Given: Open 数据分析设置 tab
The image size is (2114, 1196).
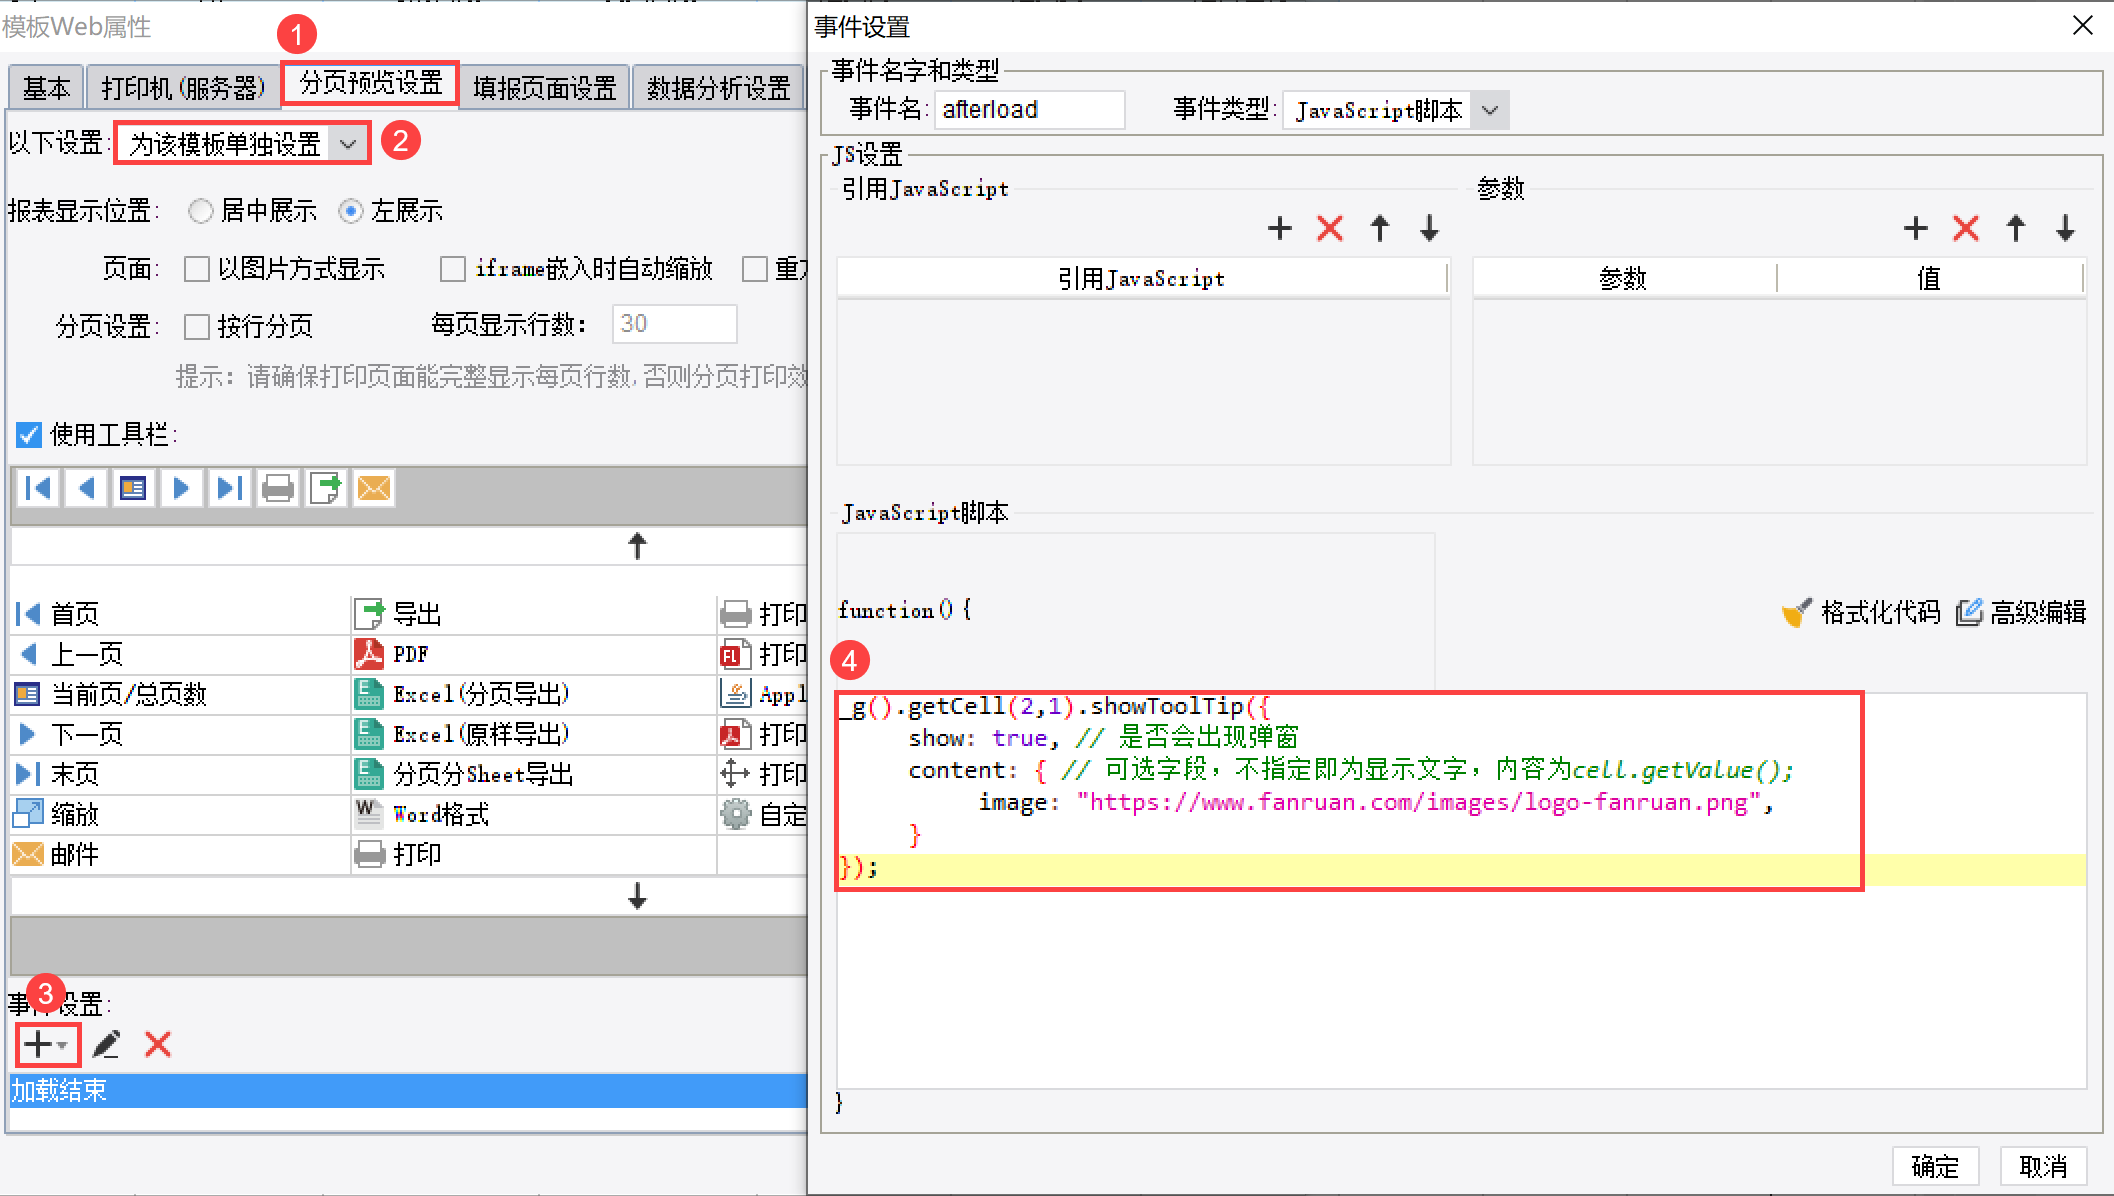Looking at the screenshot, I should (x=718, y=88).
